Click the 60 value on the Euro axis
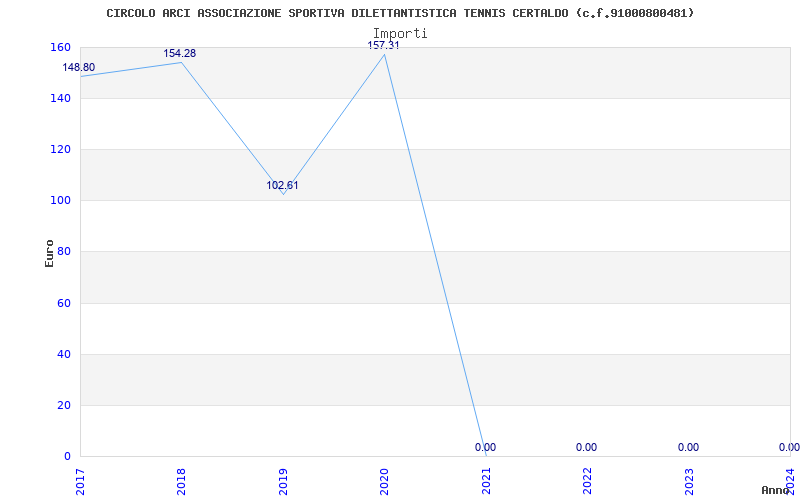 (63, 304)
